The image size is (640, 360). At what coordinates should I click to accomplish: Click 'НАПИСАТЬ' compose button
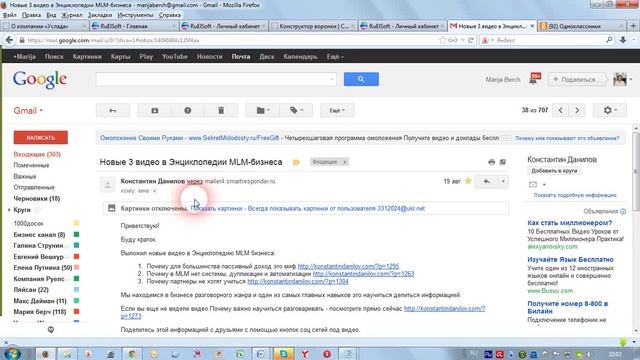[41, 138]
